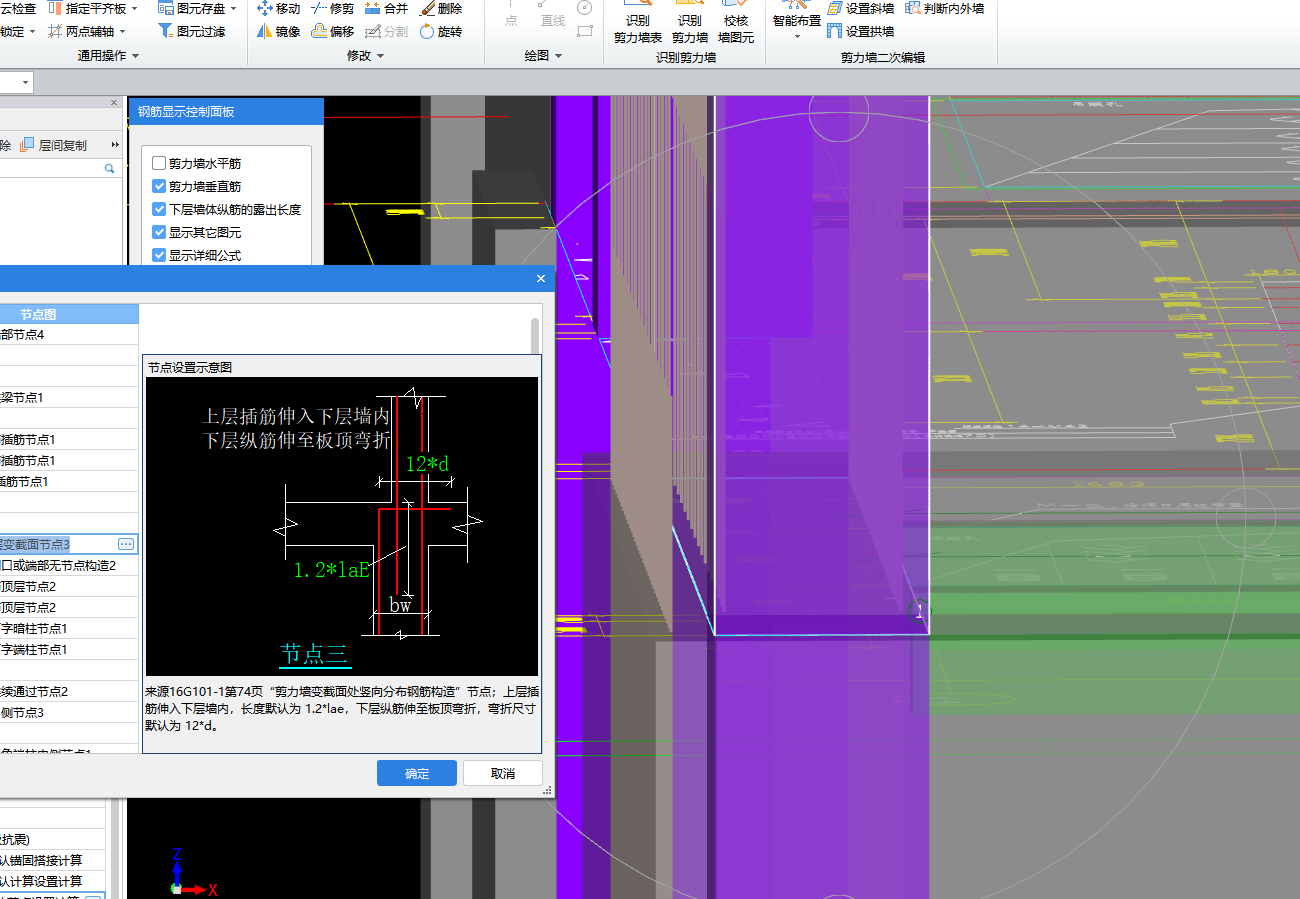This screenshot has height=899, width=1300.
Task: Click 识别剪力墙 tool
Action: pos(689,22)
